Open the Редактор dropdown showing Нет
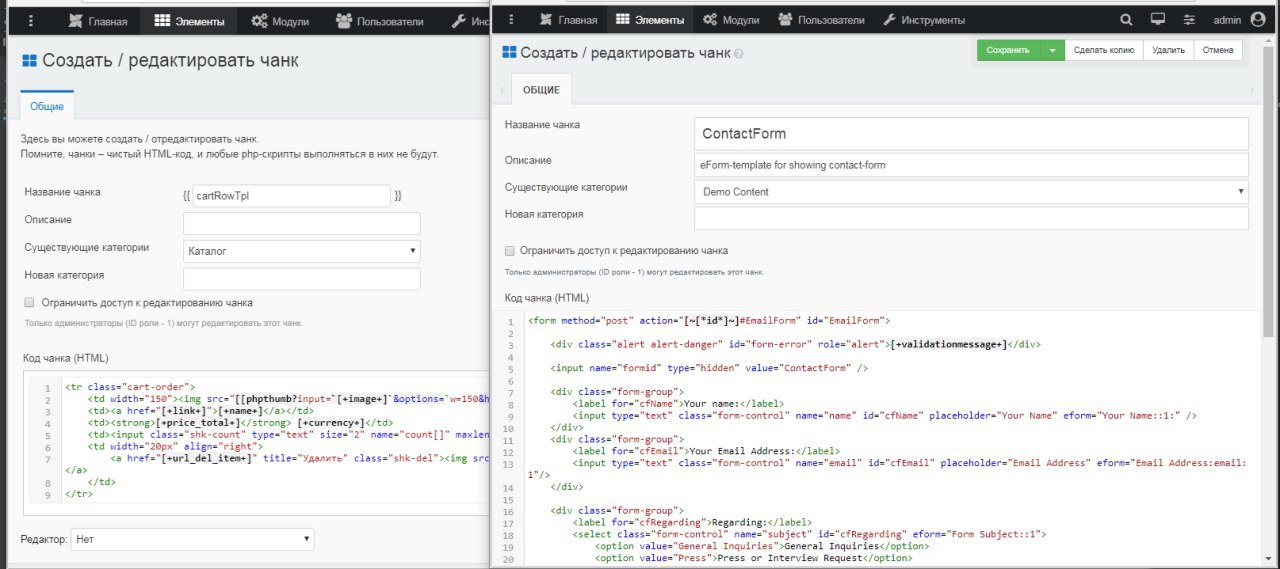This screenshot has width=1280, height=569. click(x=192, y=539)
